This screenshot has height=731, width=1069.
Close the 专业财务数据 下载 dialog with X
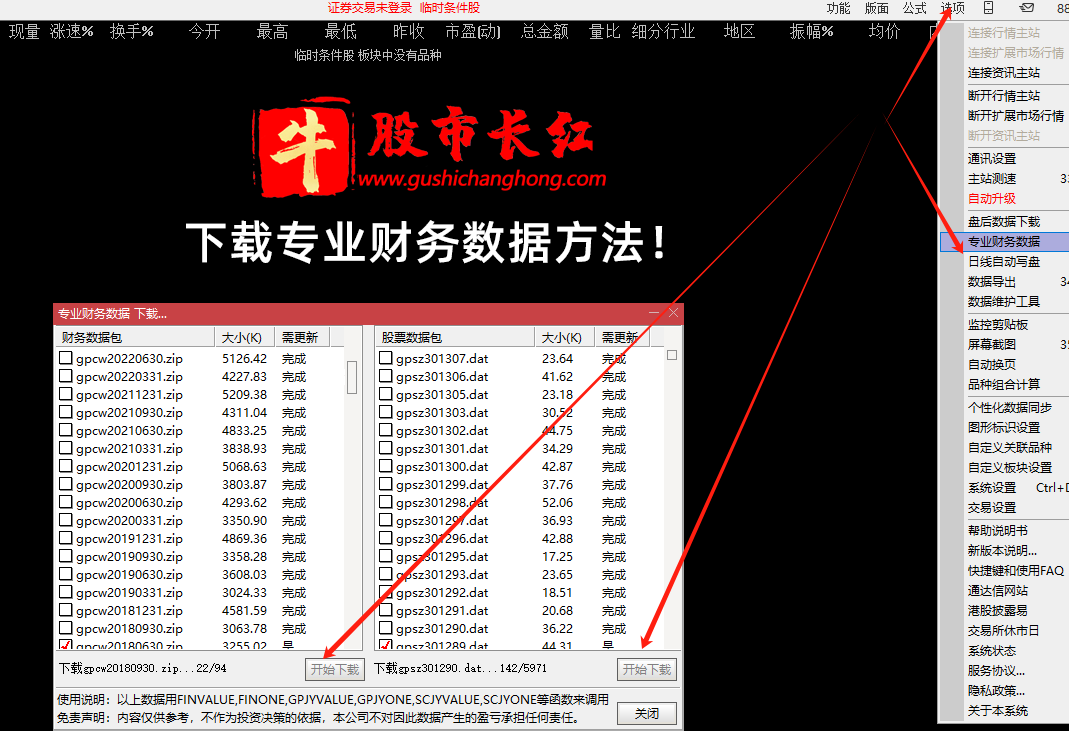[673, 313]
